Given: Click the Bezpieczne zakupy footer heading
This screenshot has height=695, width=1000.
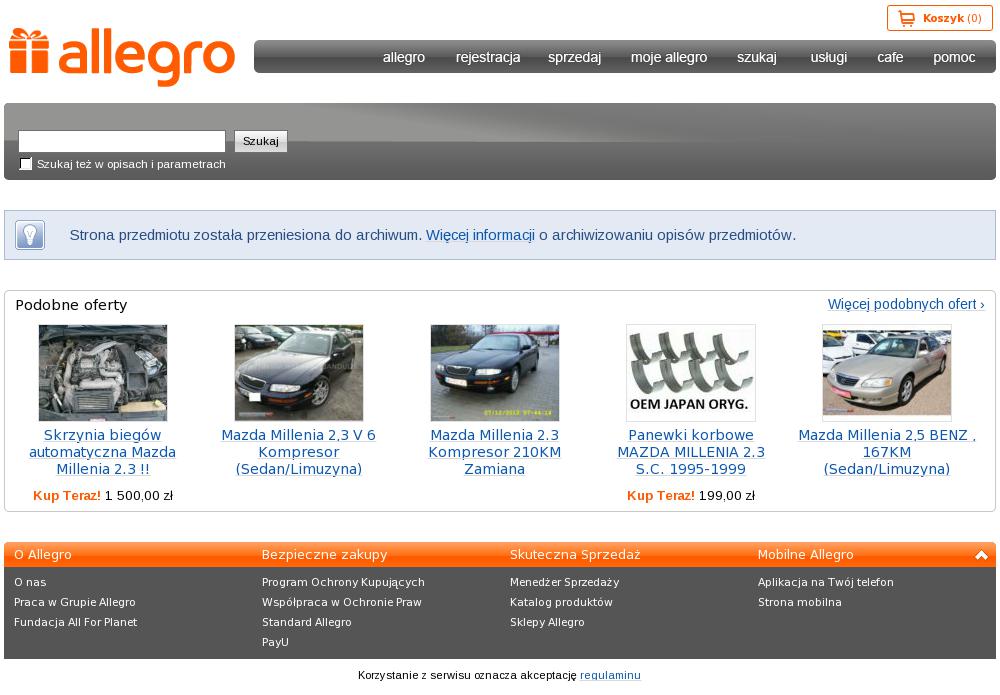Looking at the screenshot, I should [x=325, y=555].
